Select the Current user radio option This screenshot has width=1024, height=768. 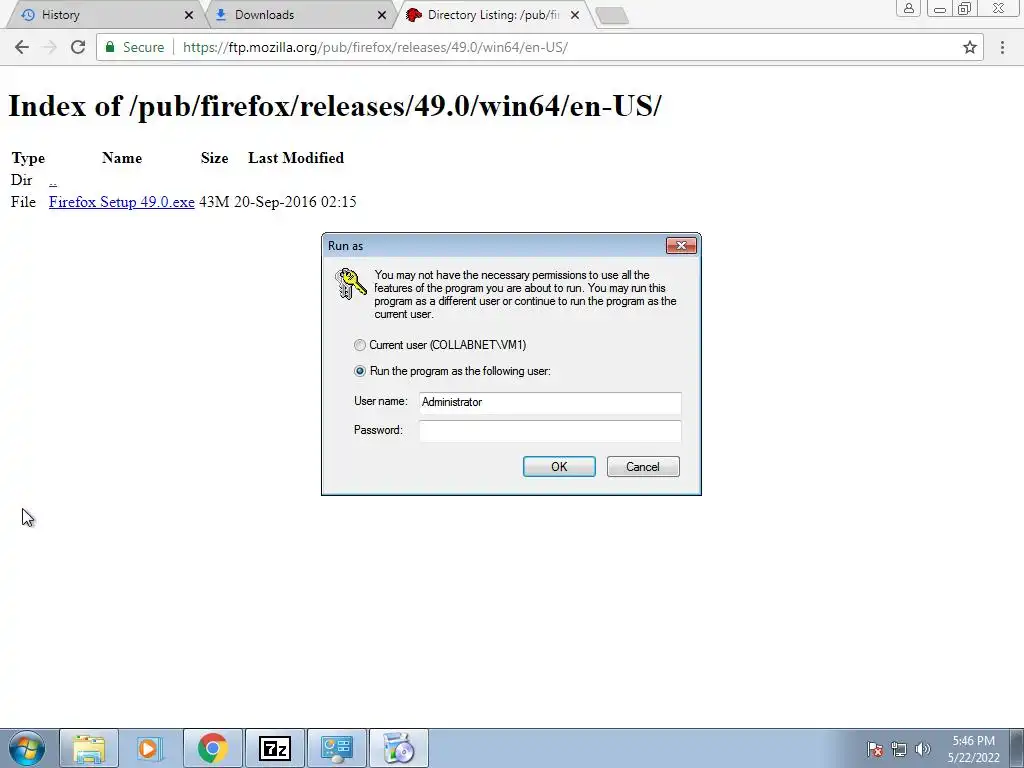360,345
